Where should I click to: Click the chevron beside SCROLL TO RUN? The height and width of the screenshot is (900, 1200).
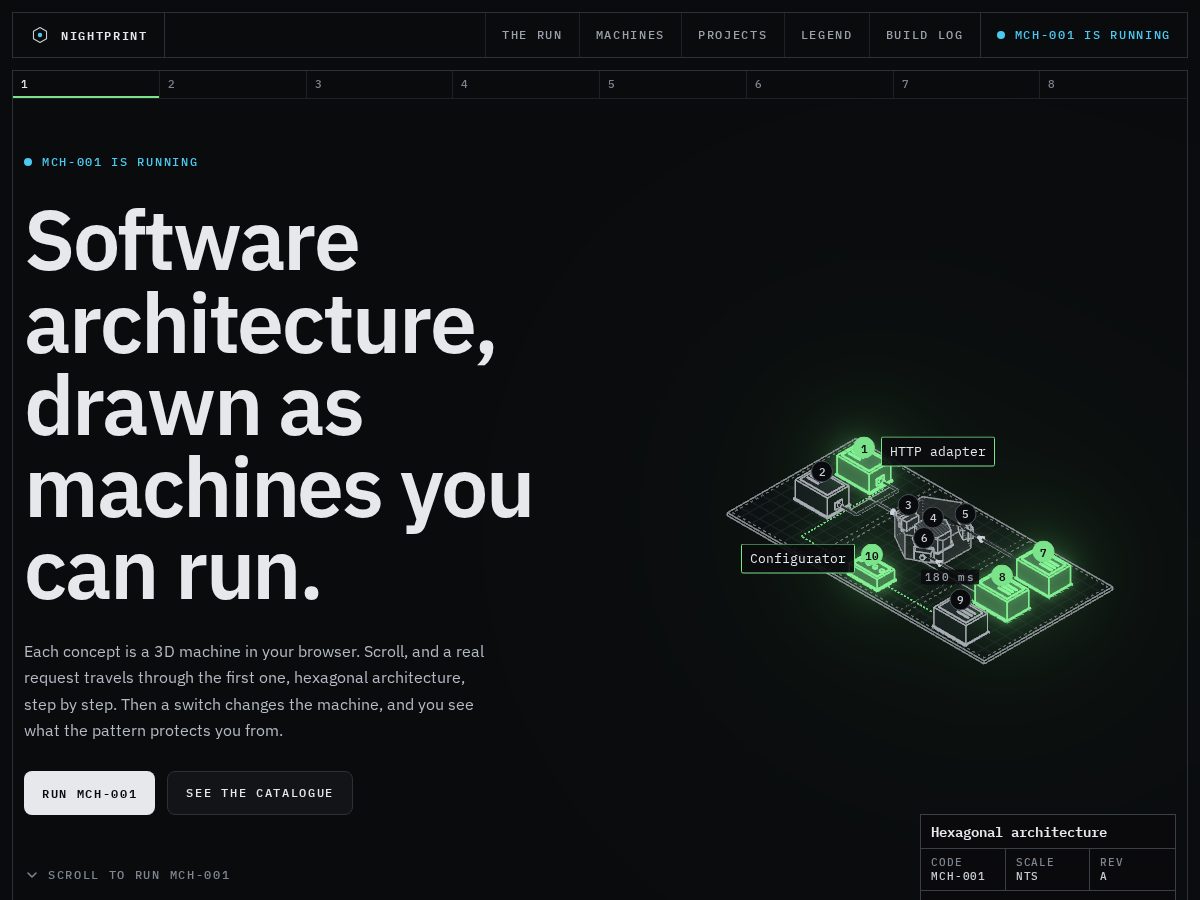click(x=32, y=875)
